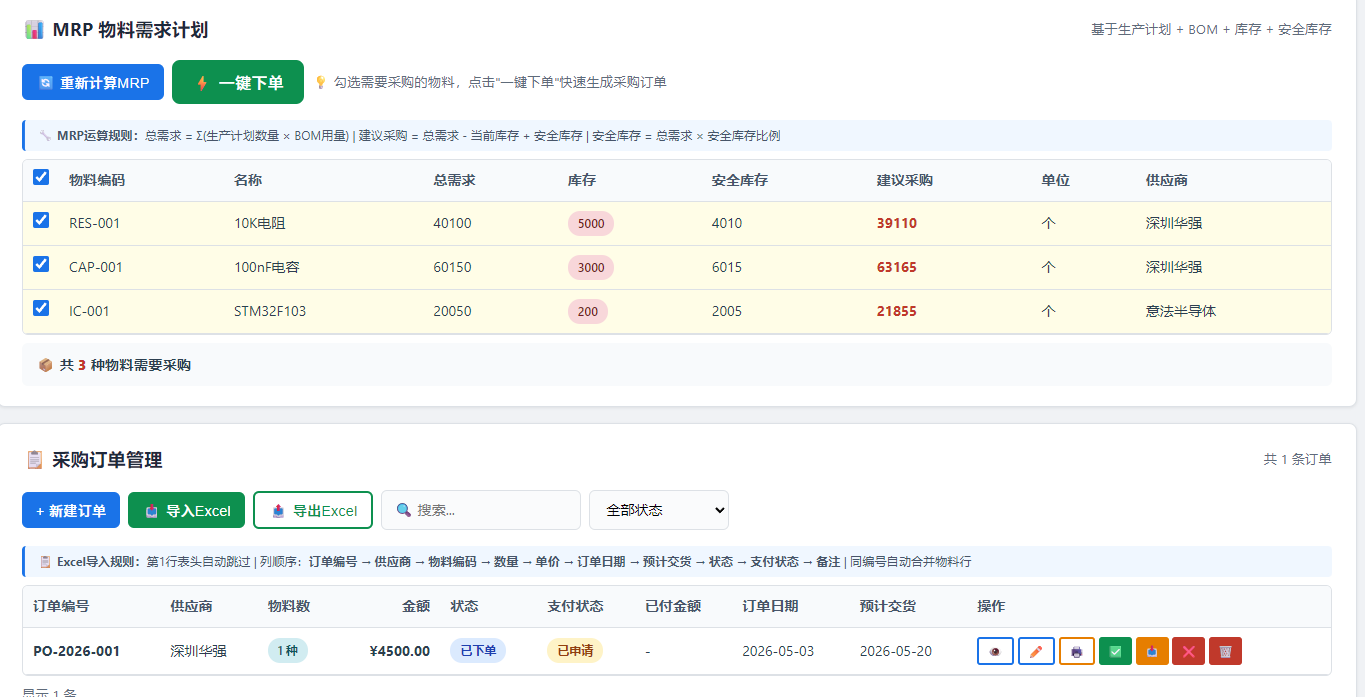Edit order PO-2026-001 with pencil icon
The height and width of the screenshot is (697, 1365).
coord(1036,651)
